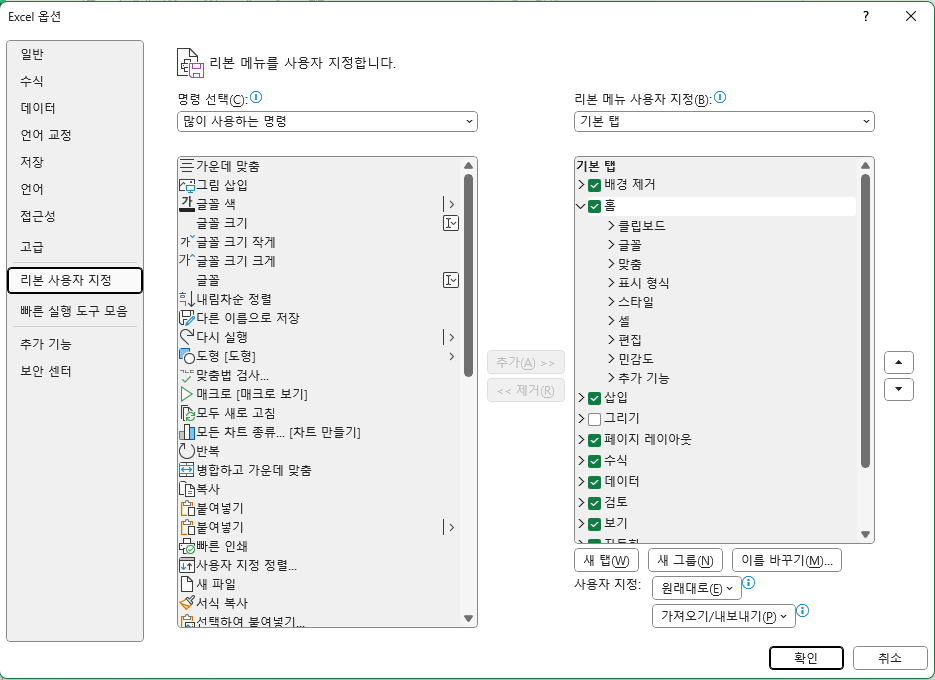Click the 원래대로 reset button
The height and width of the screenshot is (680, 935).
(697, 588)
